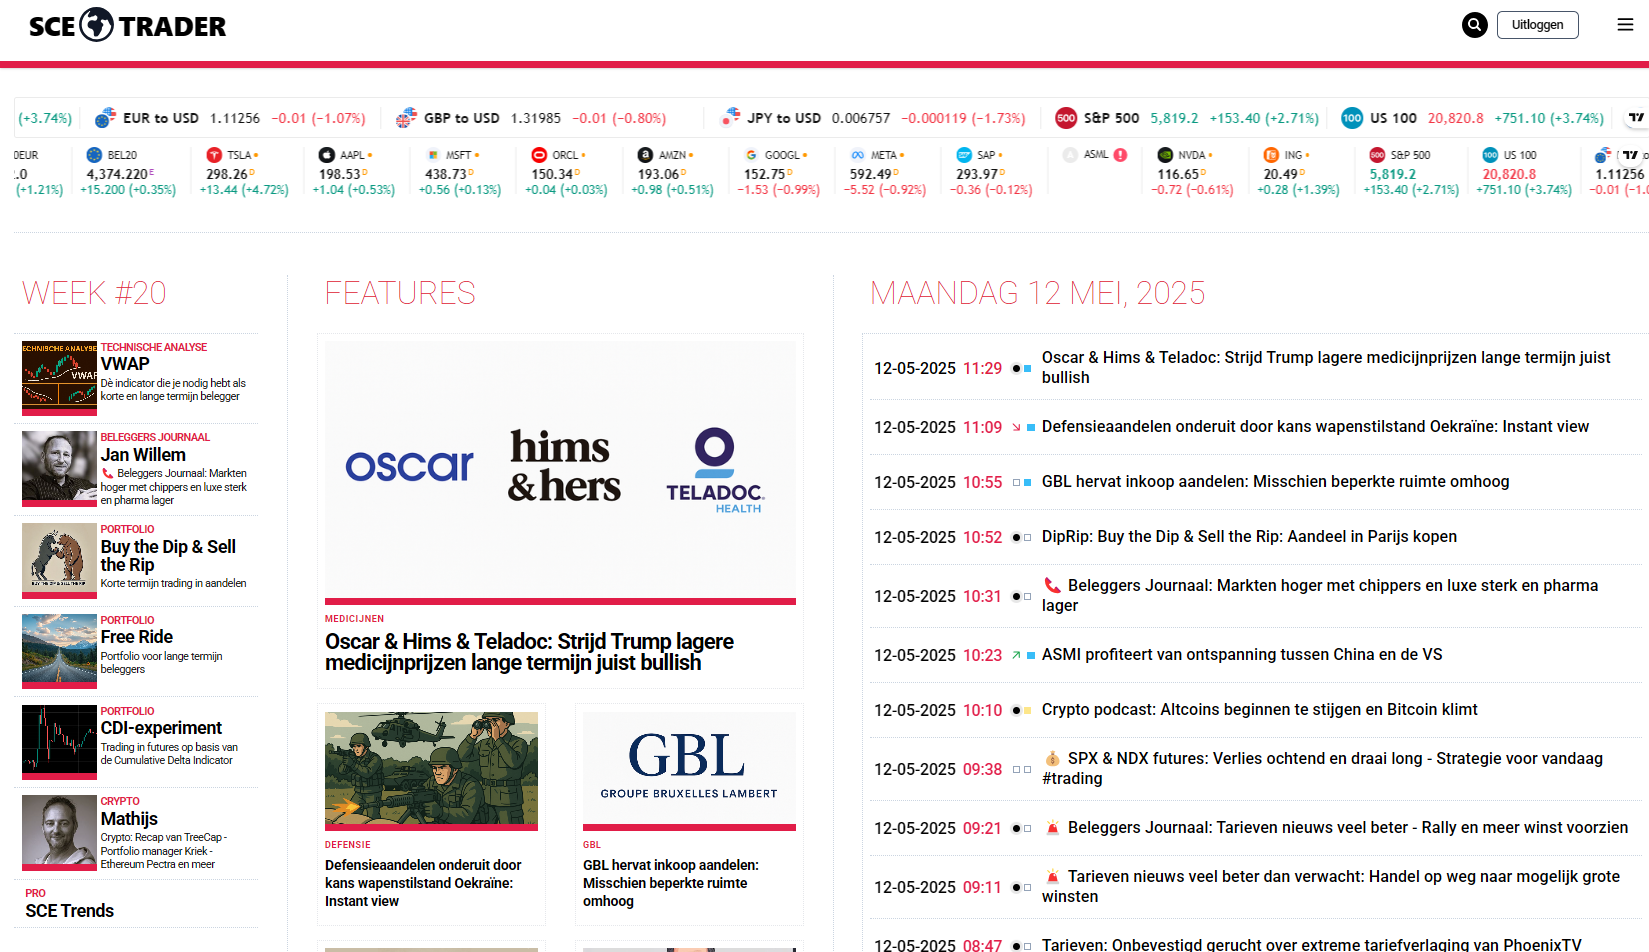Open the CDI-experiment chart thumbnail
This screenshot has height=952, width=1649.
tap(59, 742)
